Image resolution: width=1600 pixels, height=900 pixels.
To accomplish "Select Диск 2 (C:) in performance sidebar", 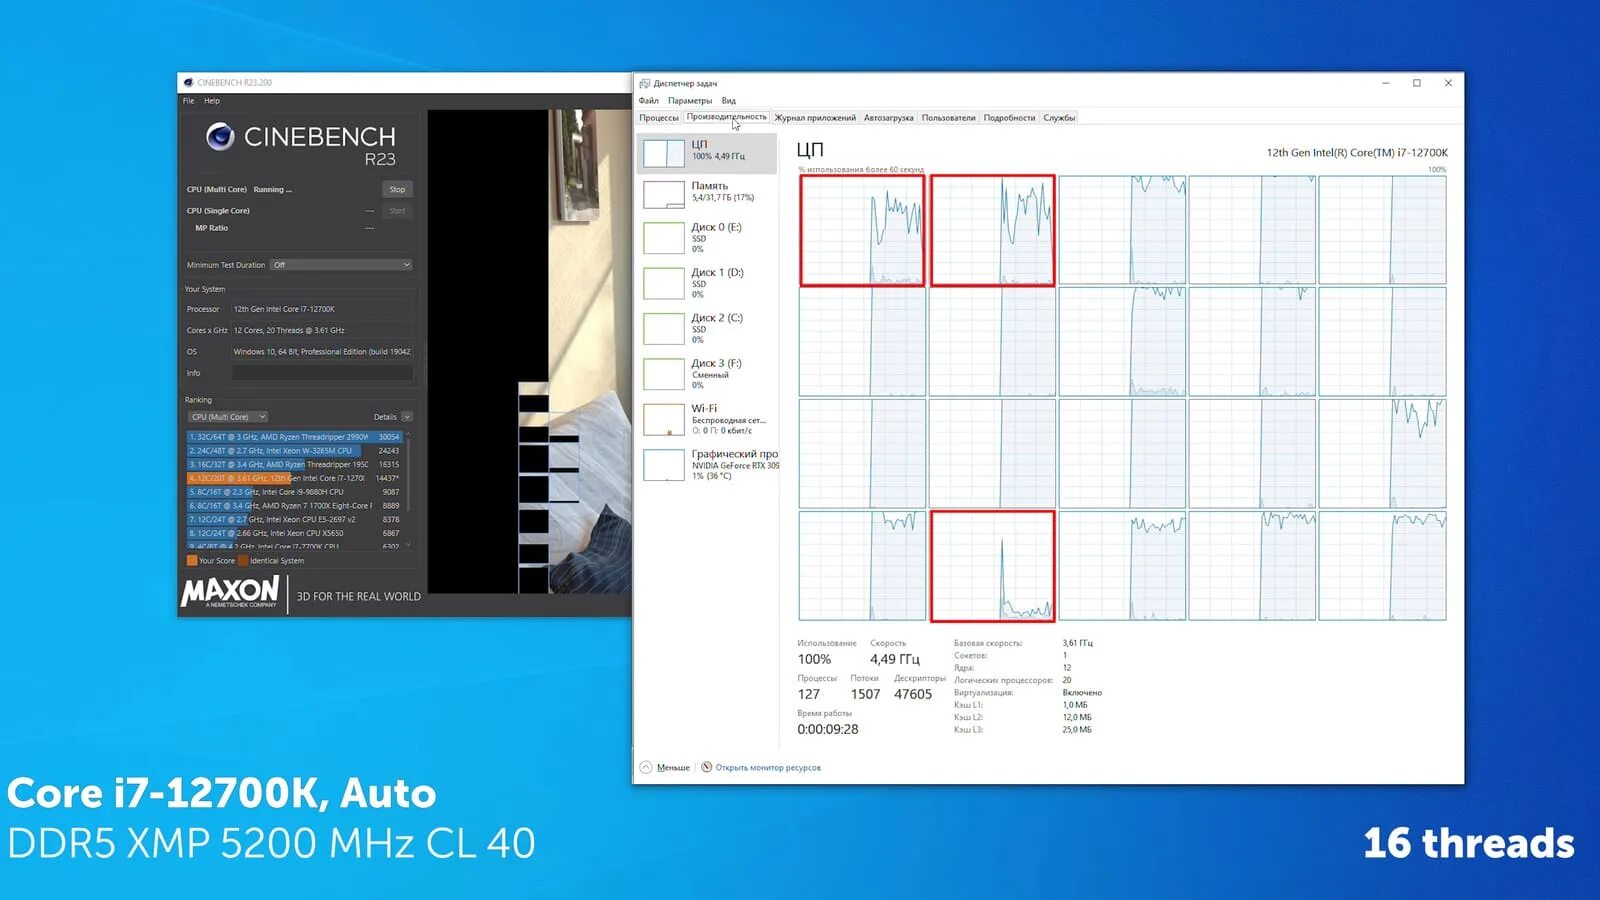I will 707,329.
